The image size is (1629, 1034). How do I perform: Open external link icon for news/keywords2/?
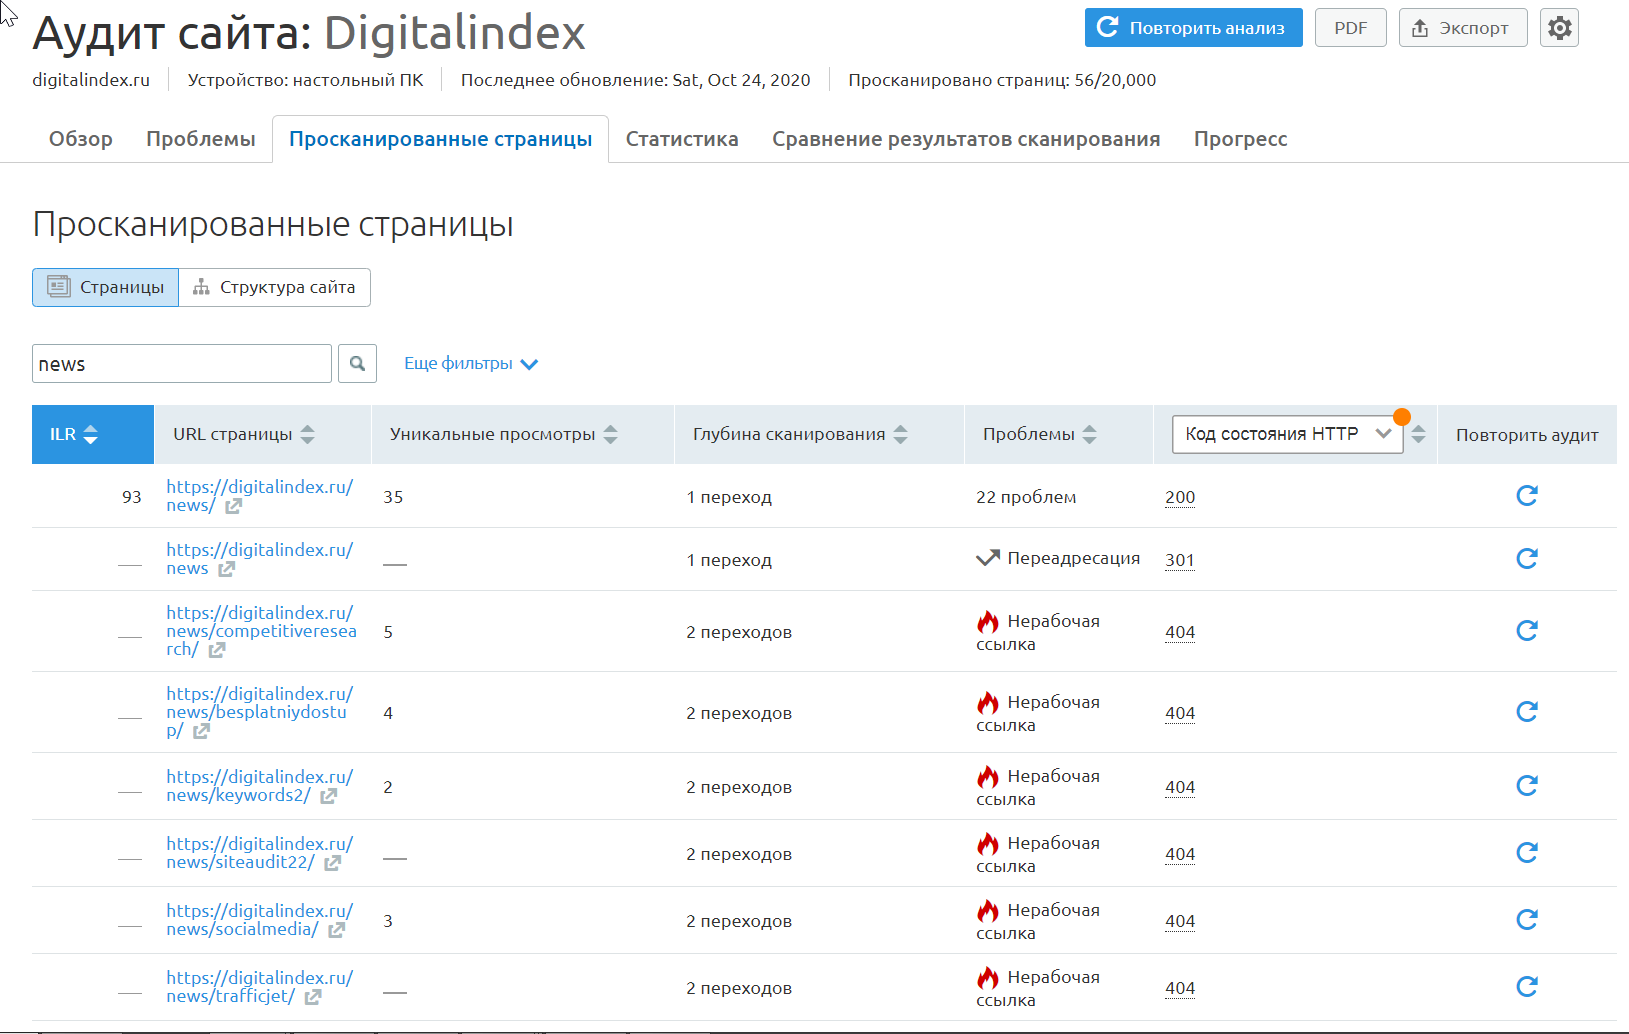click(328, 796)
